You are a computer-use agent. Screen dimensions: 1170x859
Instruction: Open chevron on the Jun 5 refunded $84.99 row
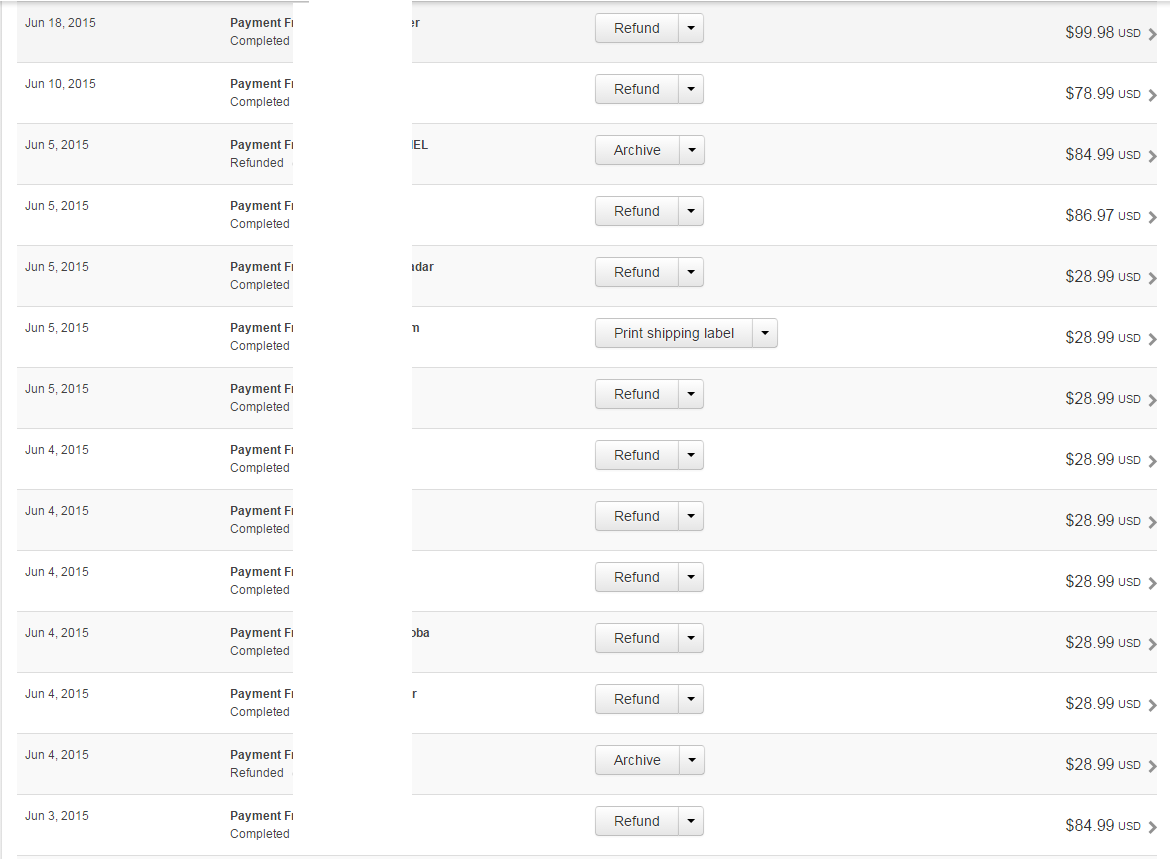1153,156
